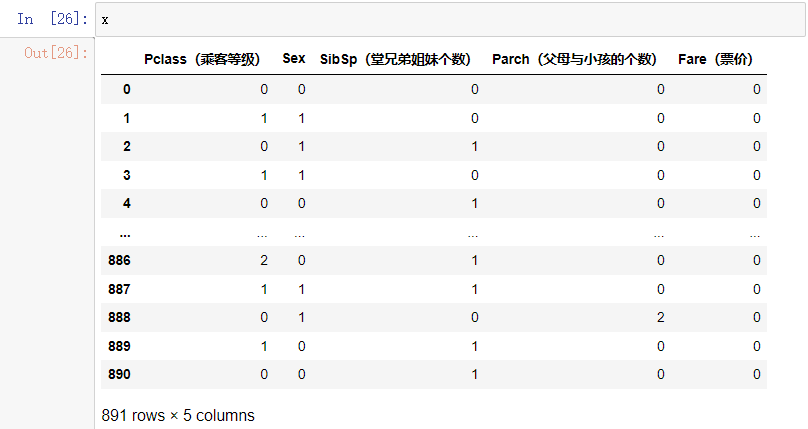
Task: Click the Fare value in row 890
Action: click(x=757, y=375)
